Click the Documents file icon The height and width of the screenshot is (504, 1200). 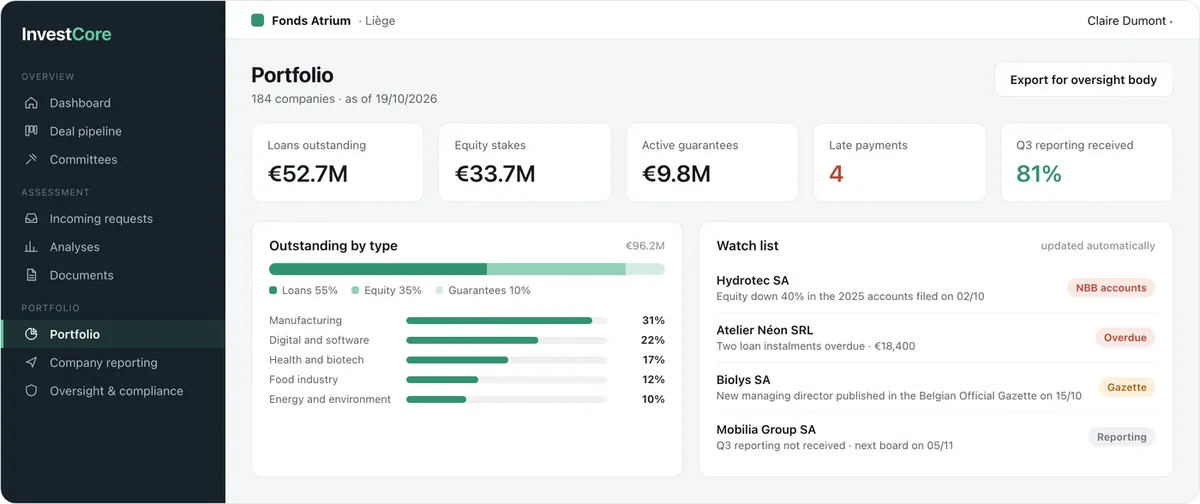point(31,275)
